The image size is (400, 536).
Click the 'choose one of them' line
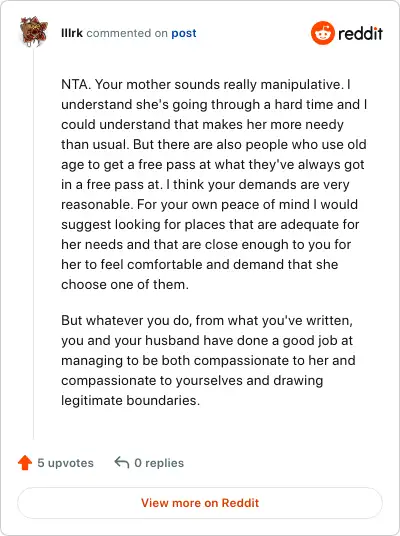[x=125, y=284]
